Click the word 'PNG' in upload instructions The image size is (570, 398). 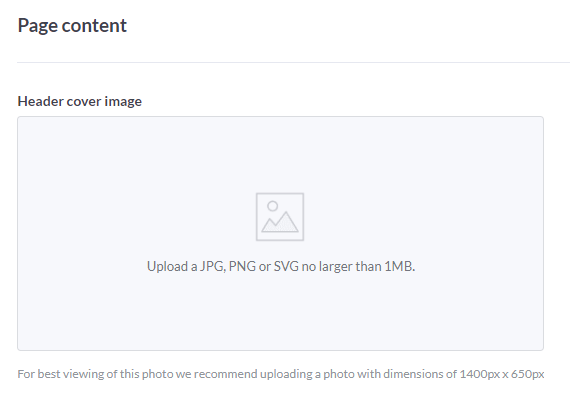coord(242,266)
